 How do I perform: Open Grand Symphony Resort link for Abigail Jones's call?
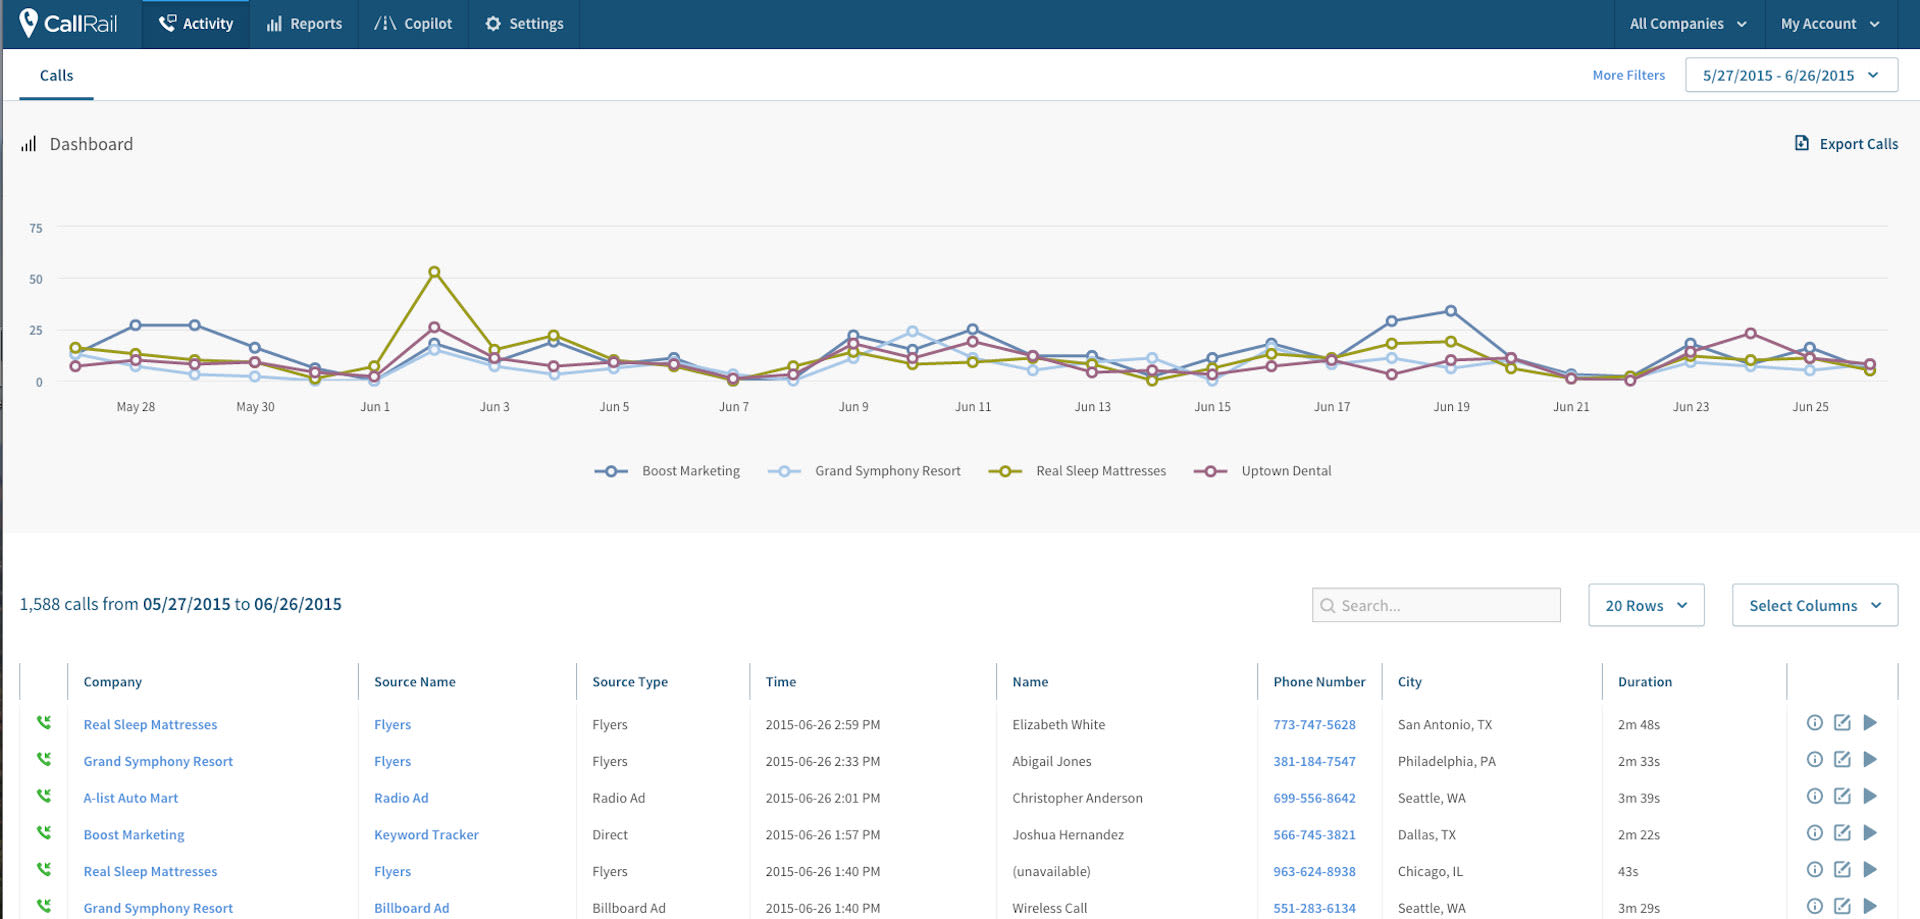158,762
